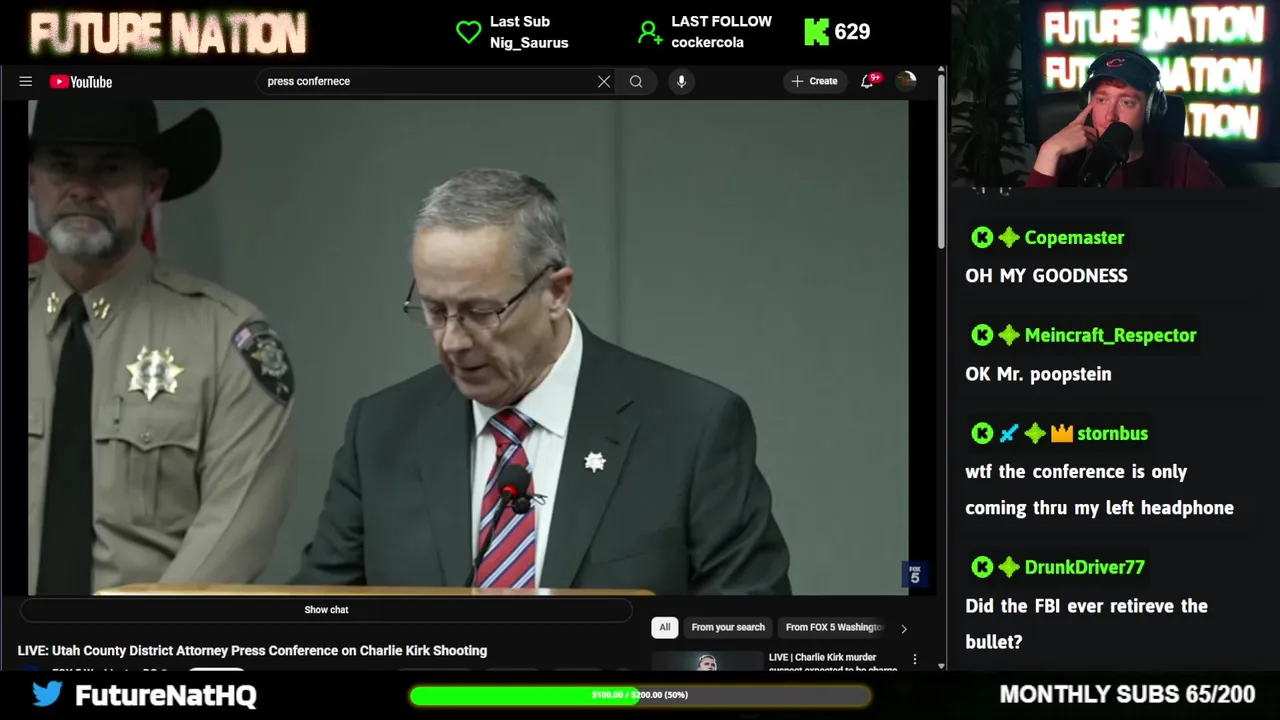Click the Twitter bird icon in footer

[x=47, y=693]
